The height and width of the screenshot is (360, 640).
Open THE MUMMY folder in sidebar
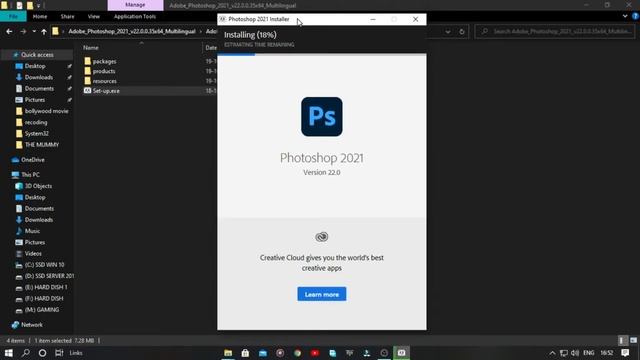pyautogui.click(x=42, y=145)
